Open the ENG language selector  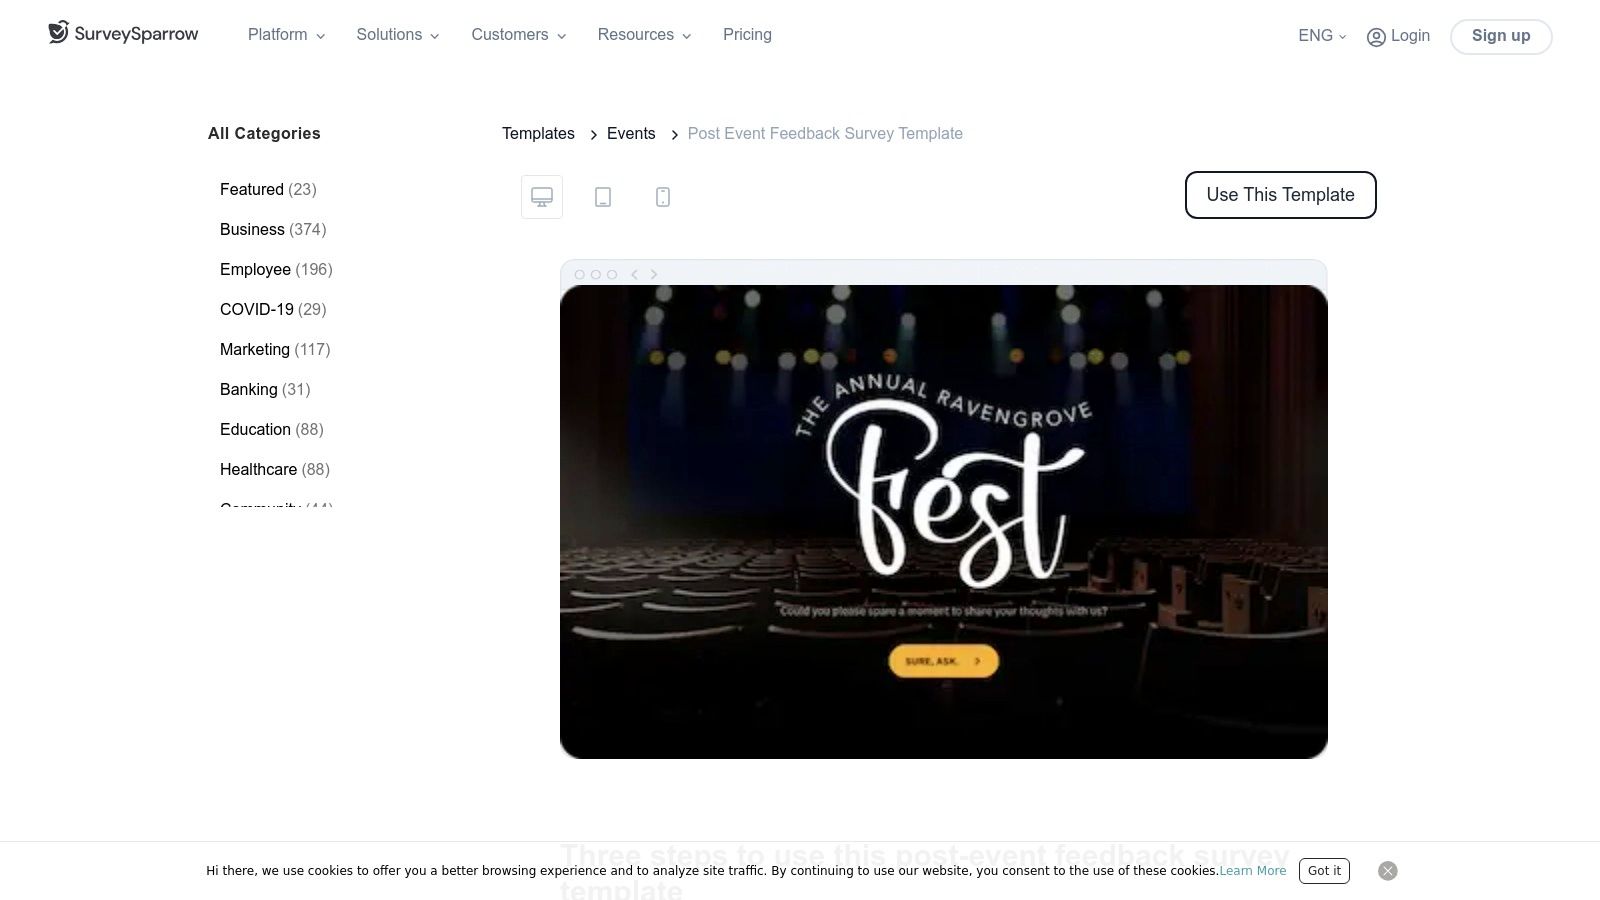click(x=1322, y=36)
